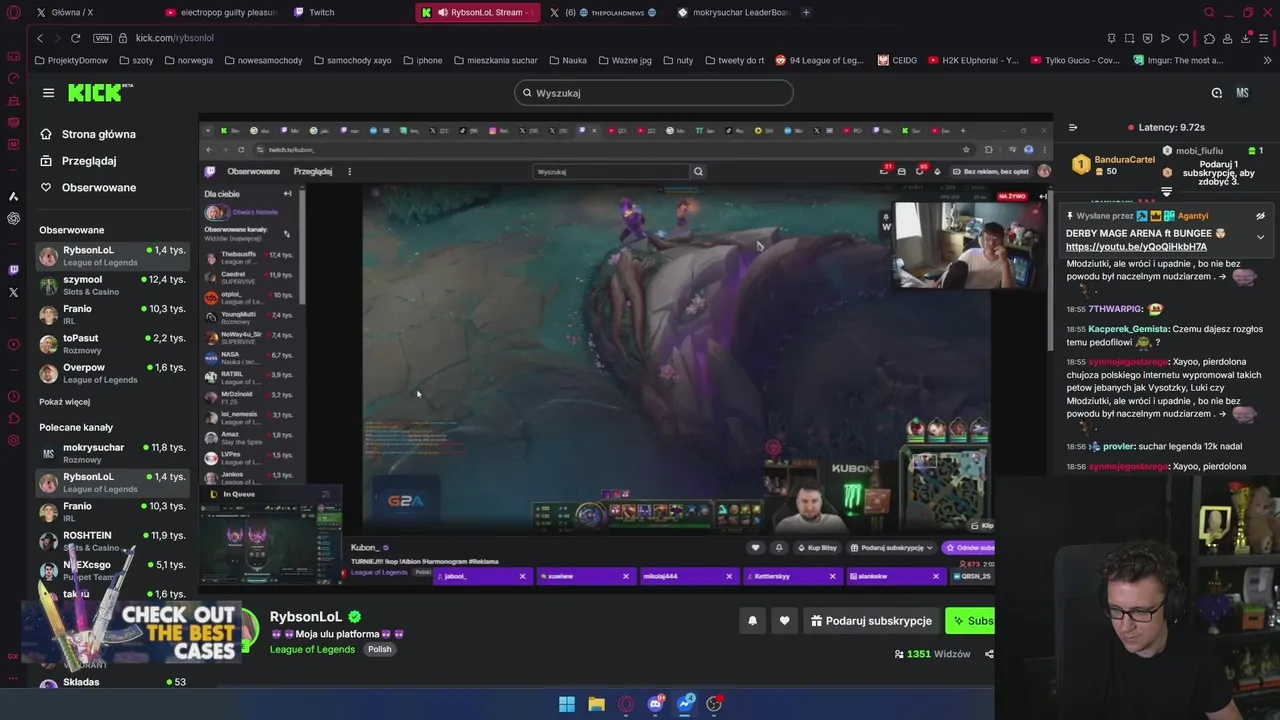Open Overpow channel in sidebar

(112, 373)
